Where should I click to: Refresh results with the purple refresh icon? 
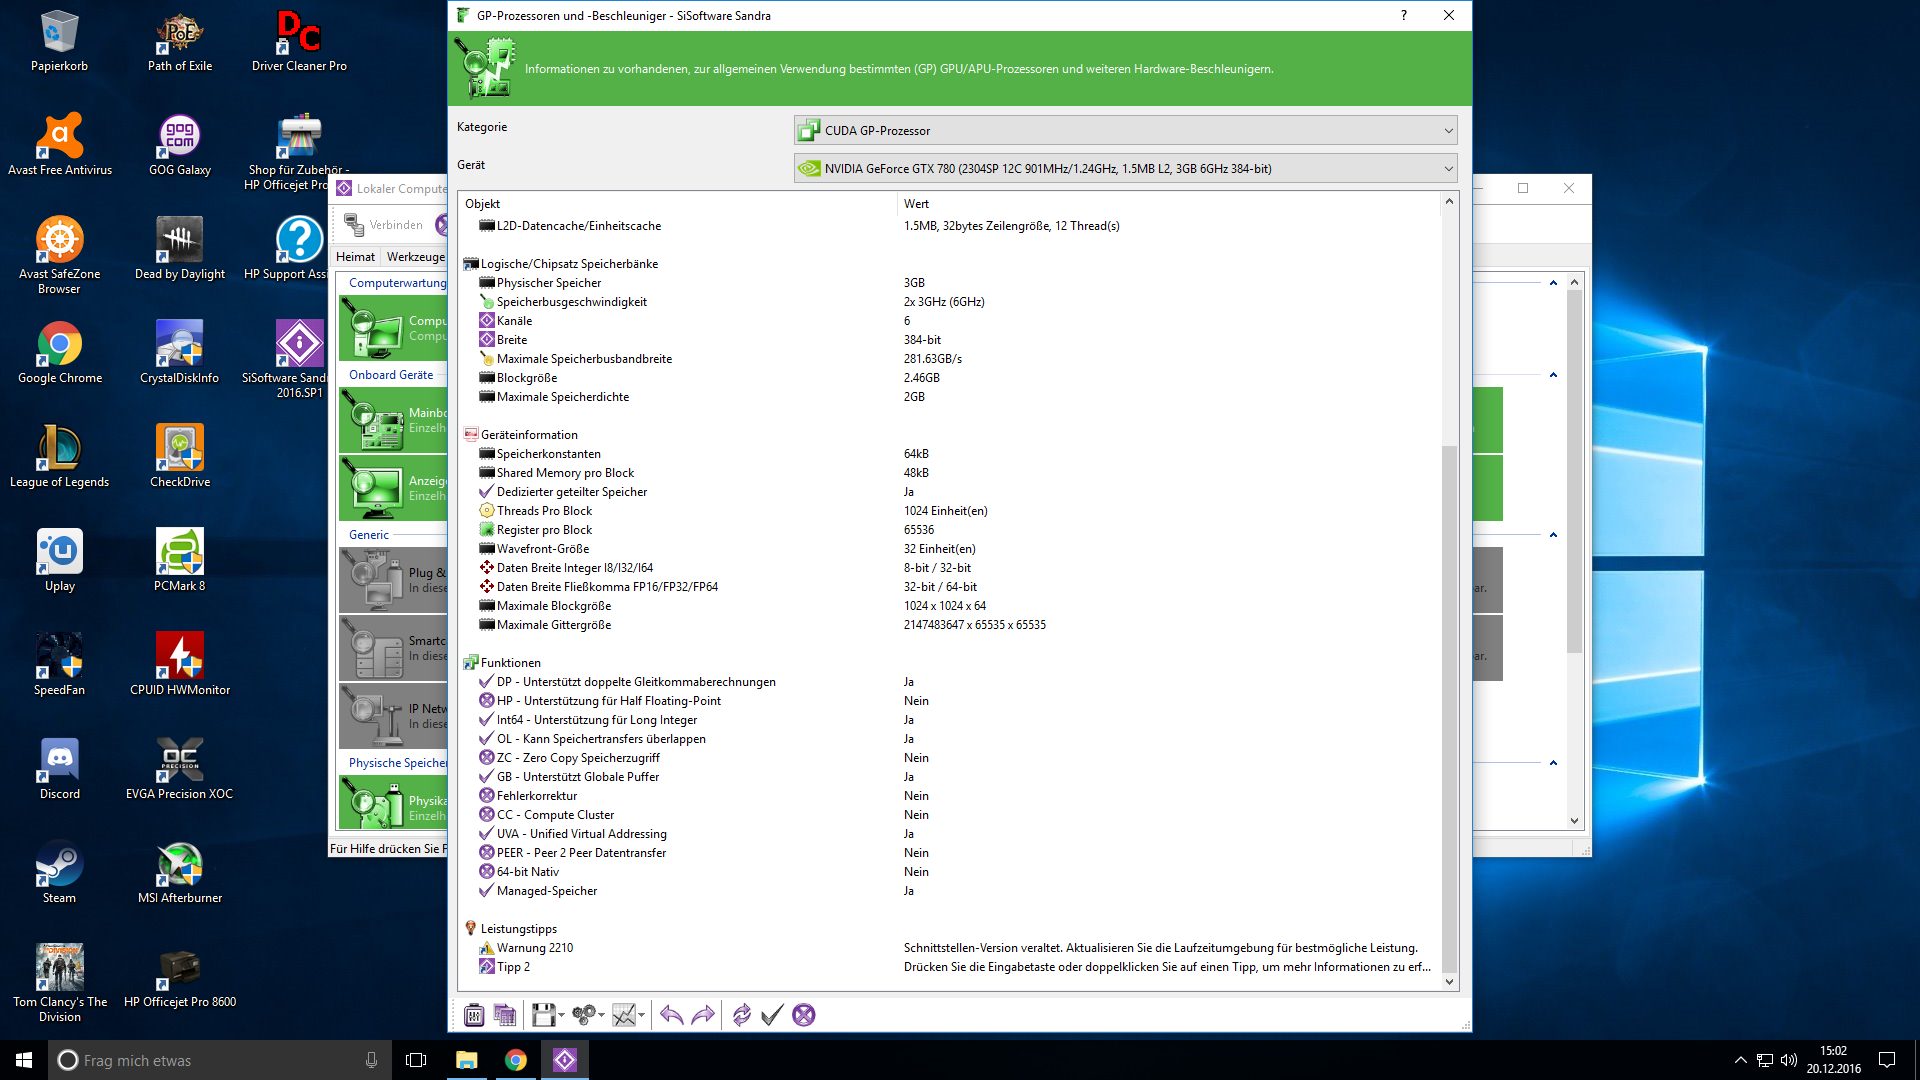tap(741, 1015)
